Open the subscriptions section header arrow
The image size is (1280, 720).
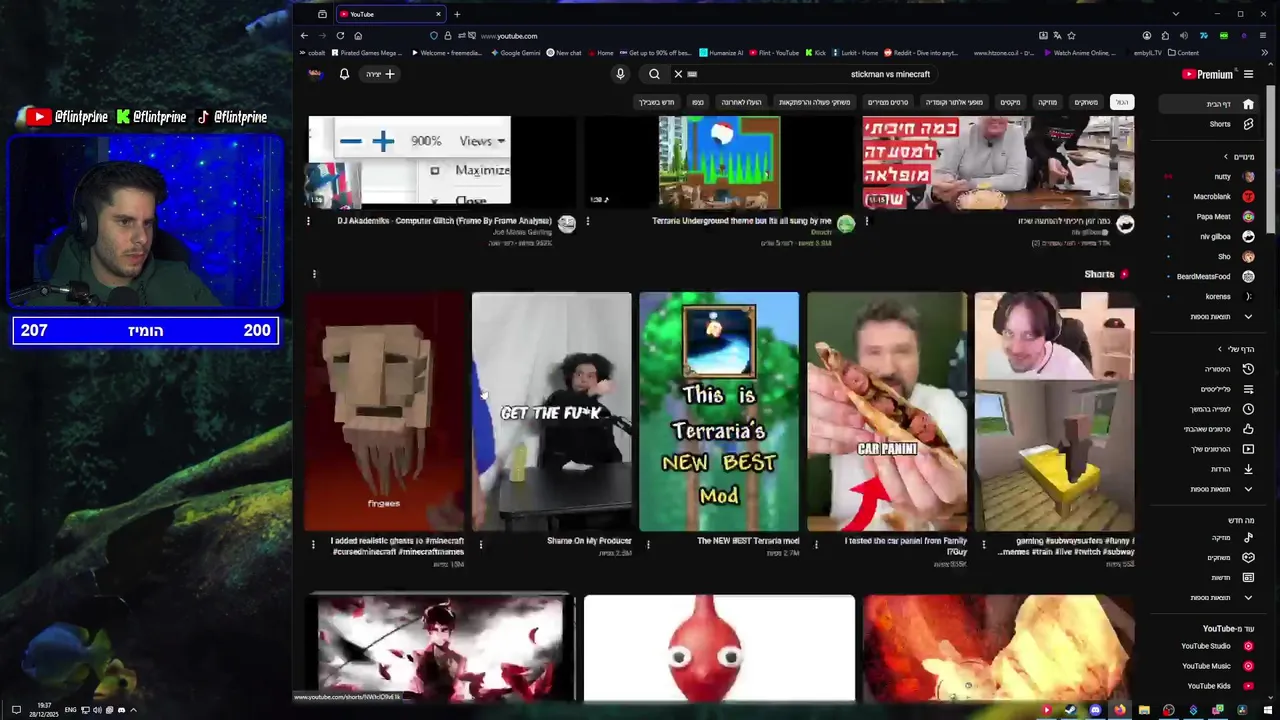[x=1226, y=157]
